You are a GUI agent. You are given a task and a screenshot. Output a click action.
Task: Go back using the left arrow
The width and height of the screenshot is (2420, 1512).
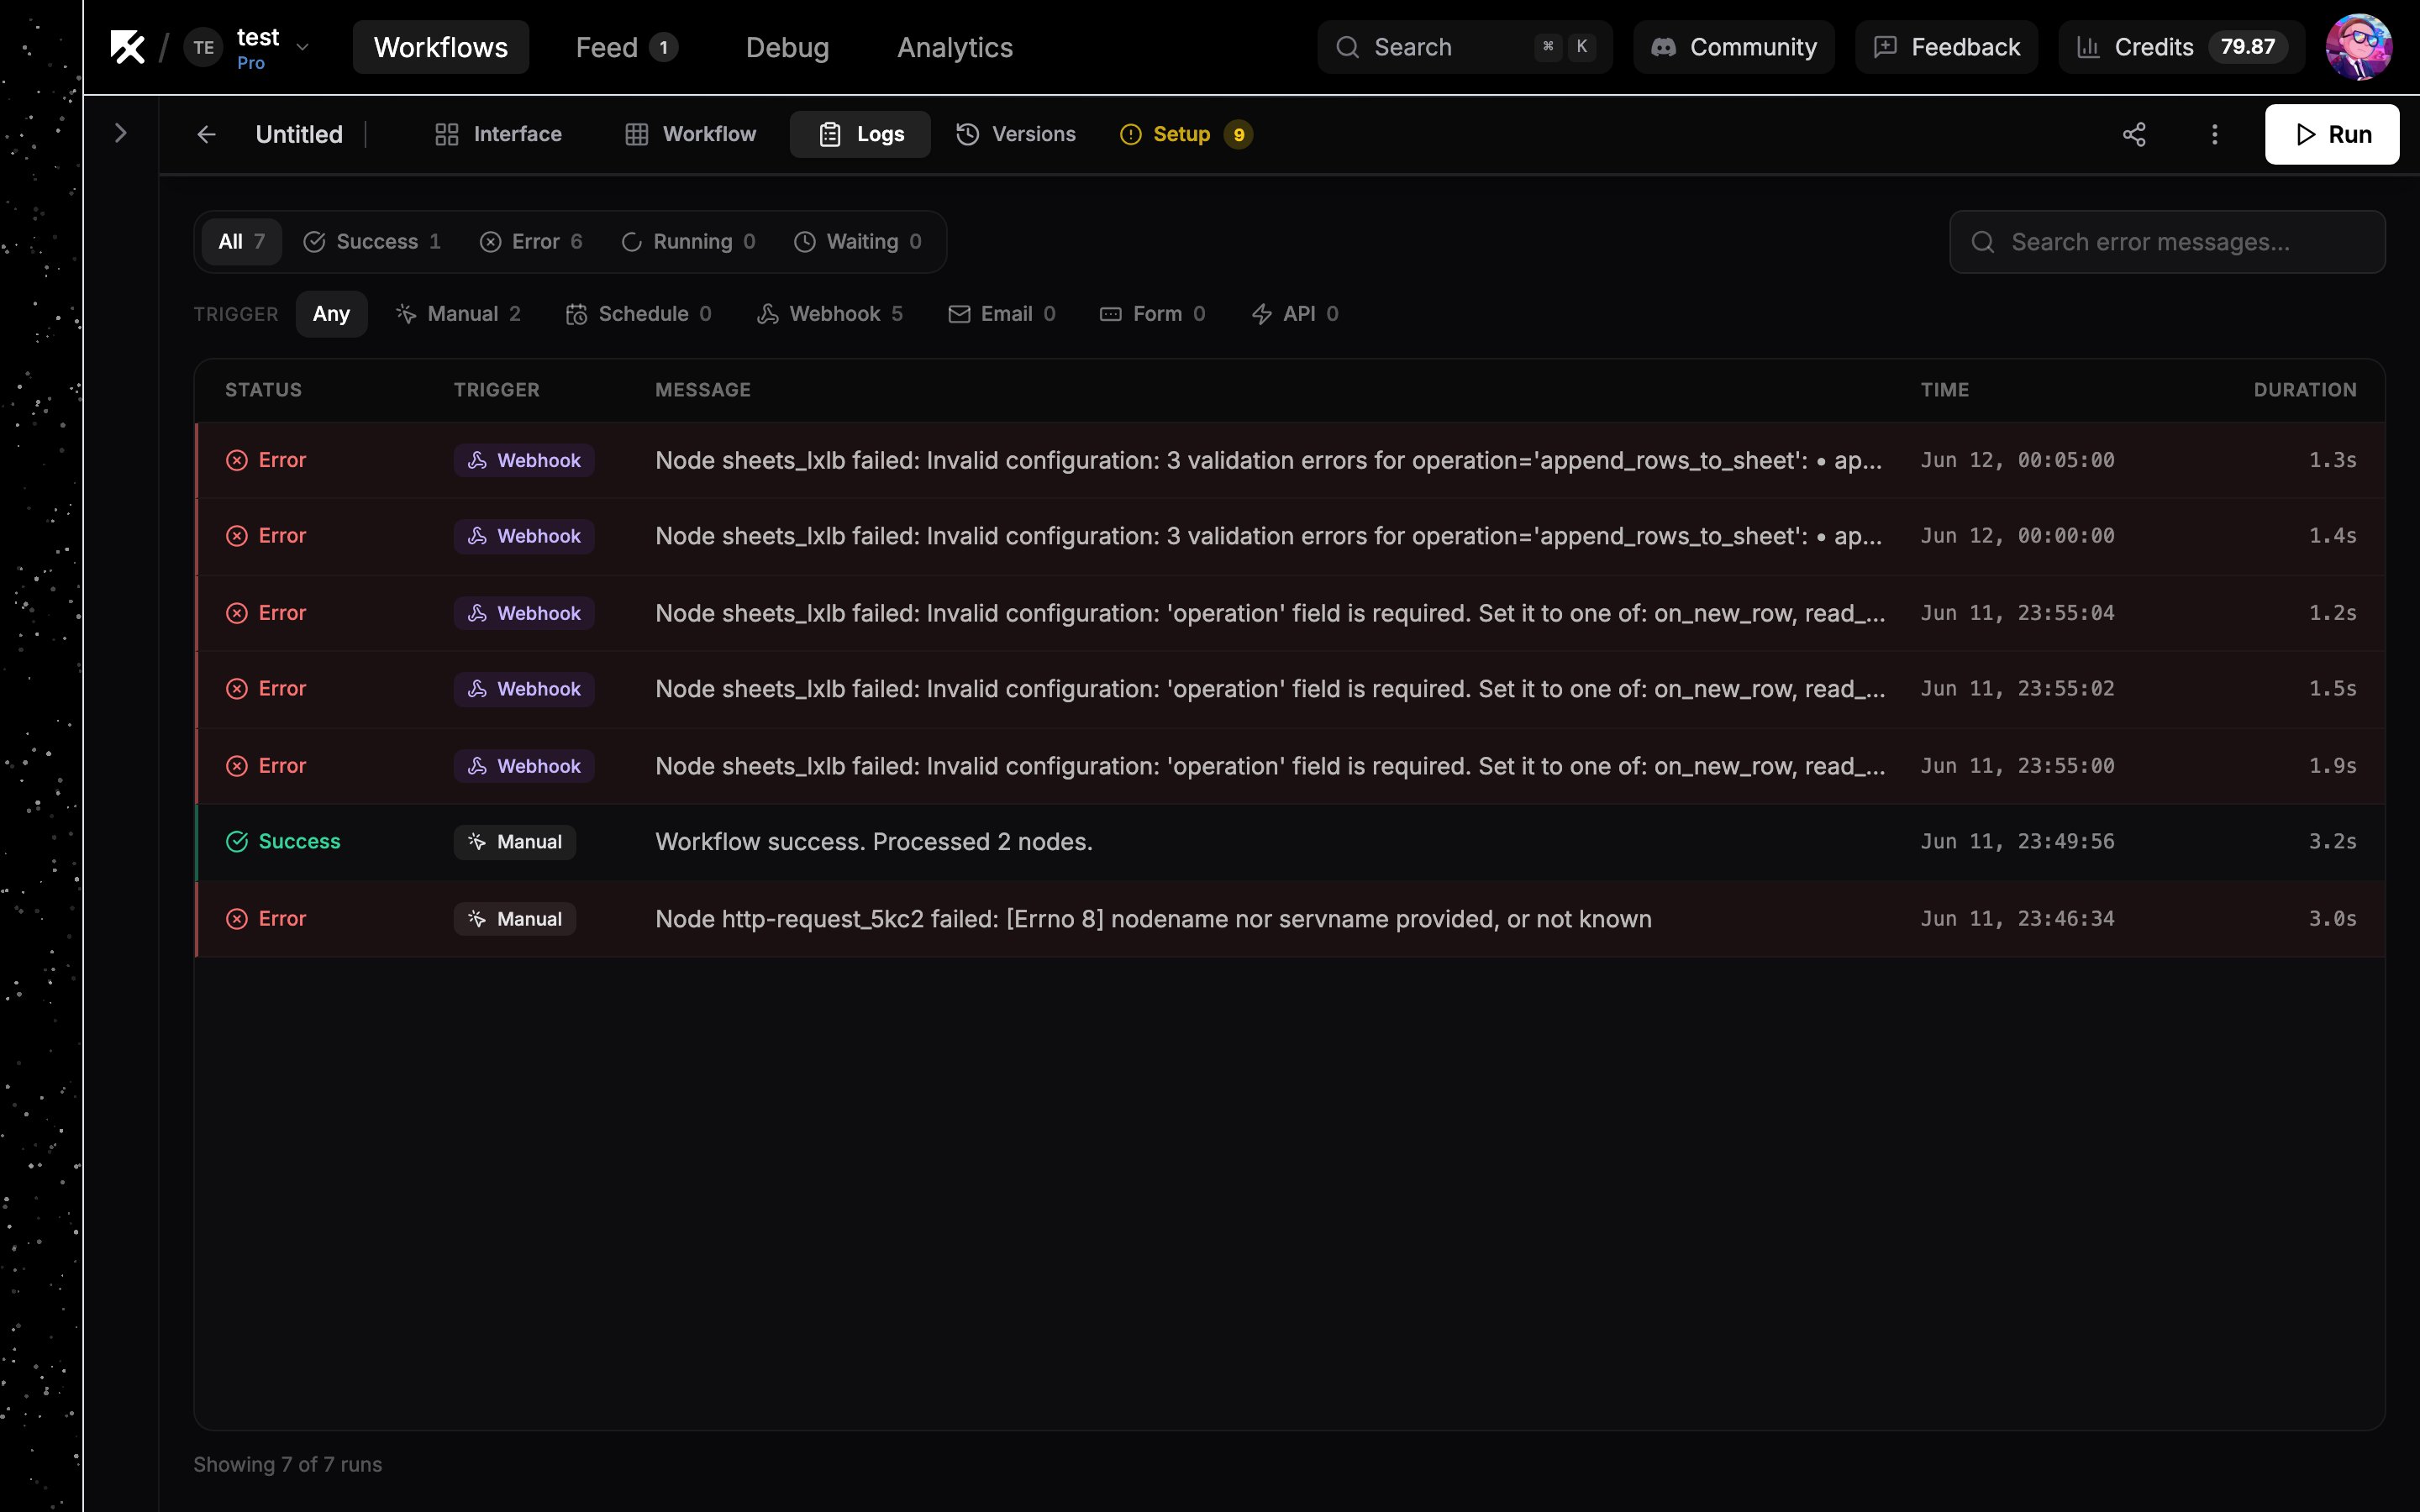pyautogui.click(x=206, y=134)
